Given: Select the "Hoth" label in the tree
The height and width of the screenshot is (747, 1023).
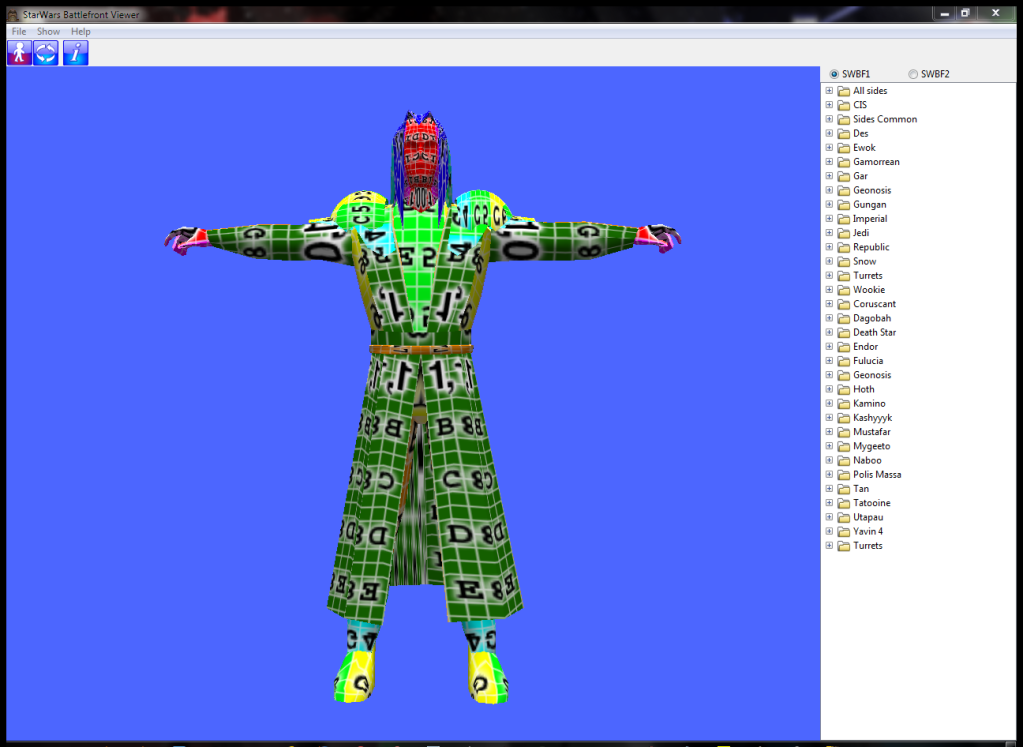Looking at the screenshot, I should (863, 389).
